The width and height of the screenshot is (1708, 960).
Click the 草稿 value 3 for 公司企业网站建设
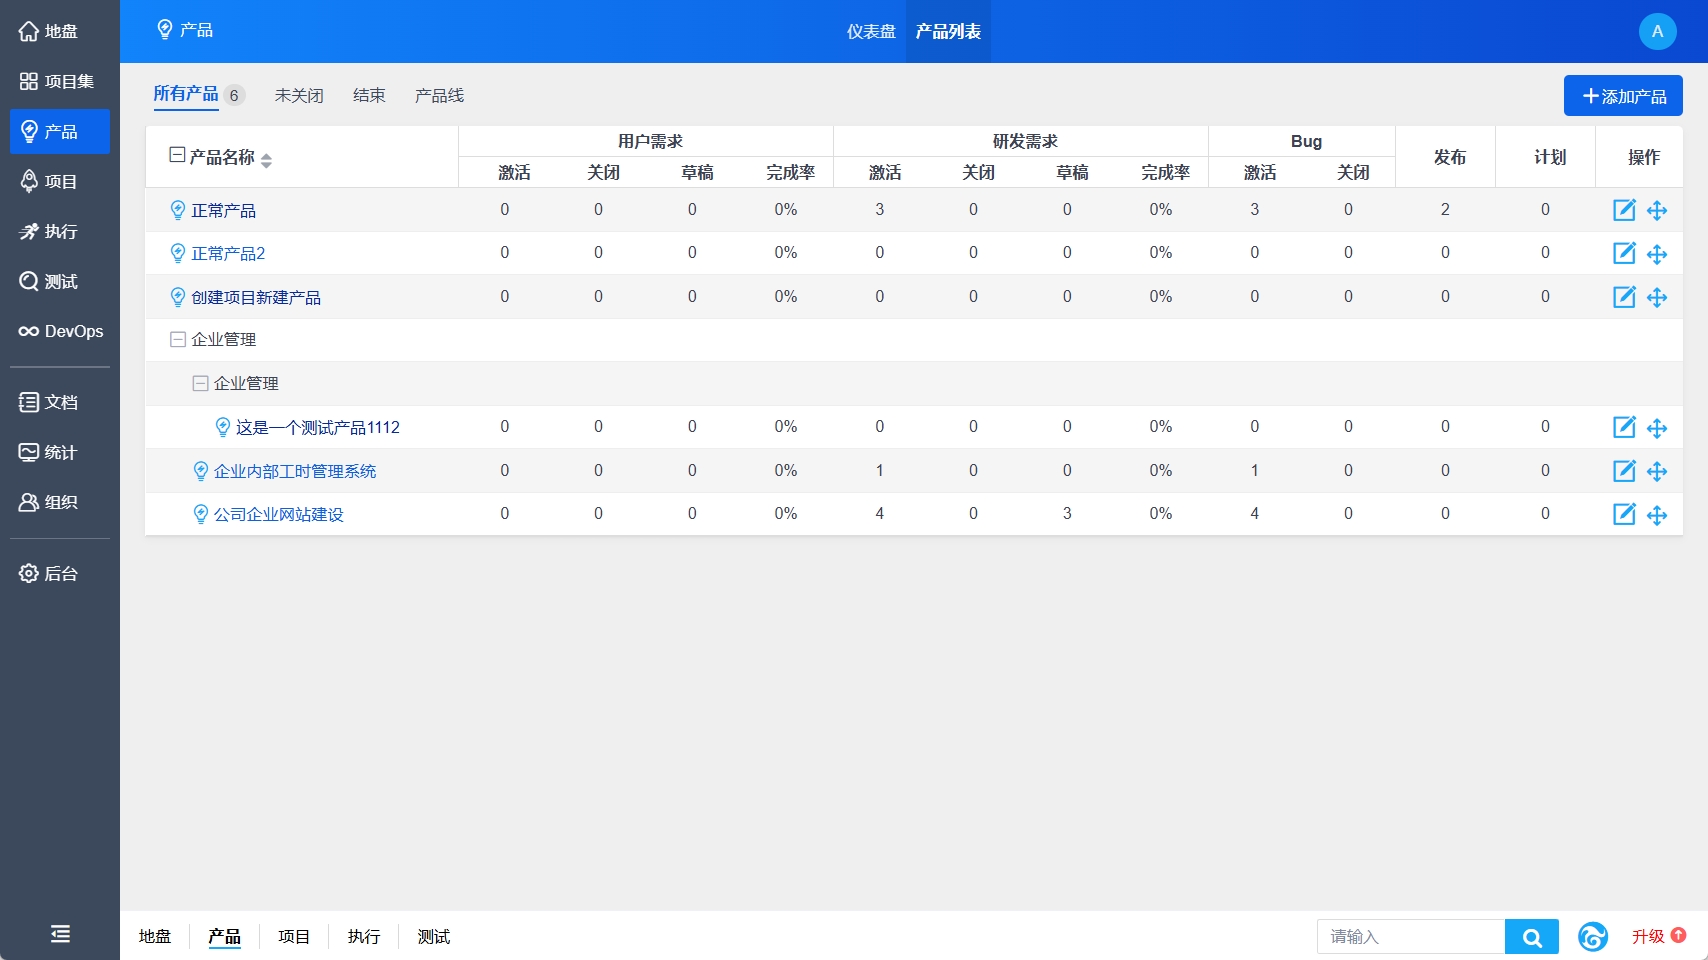[1067, 514]
